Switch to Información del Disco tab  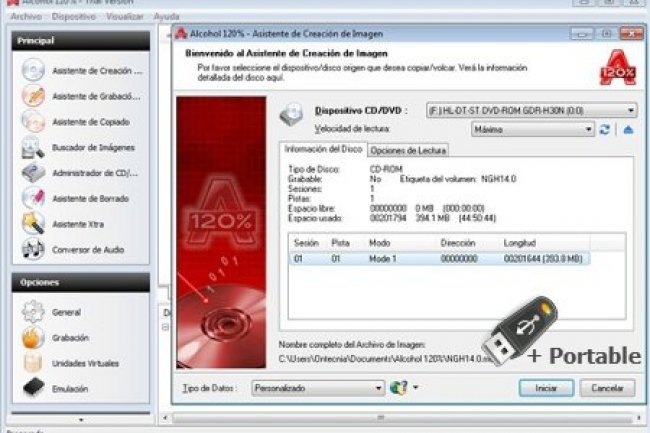coord(323,149)
